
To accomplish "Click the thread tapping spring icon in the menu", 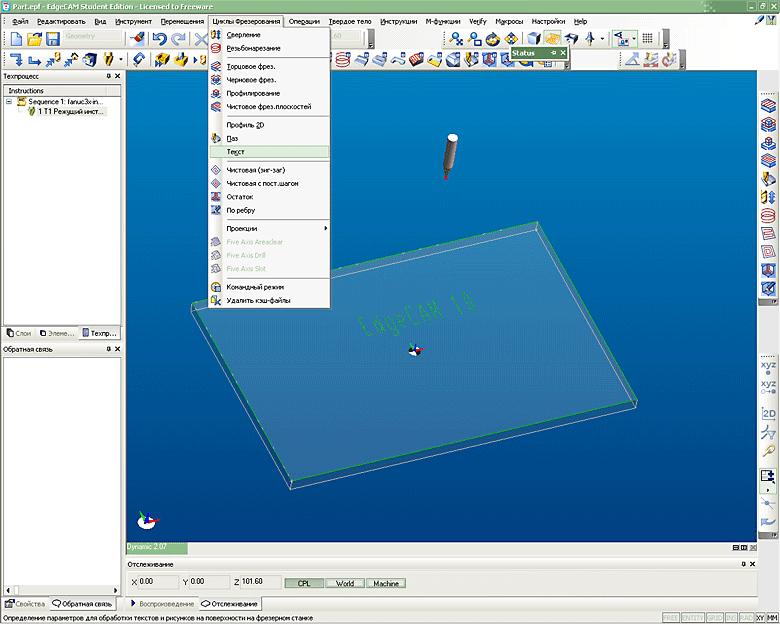I will point(216,48).
